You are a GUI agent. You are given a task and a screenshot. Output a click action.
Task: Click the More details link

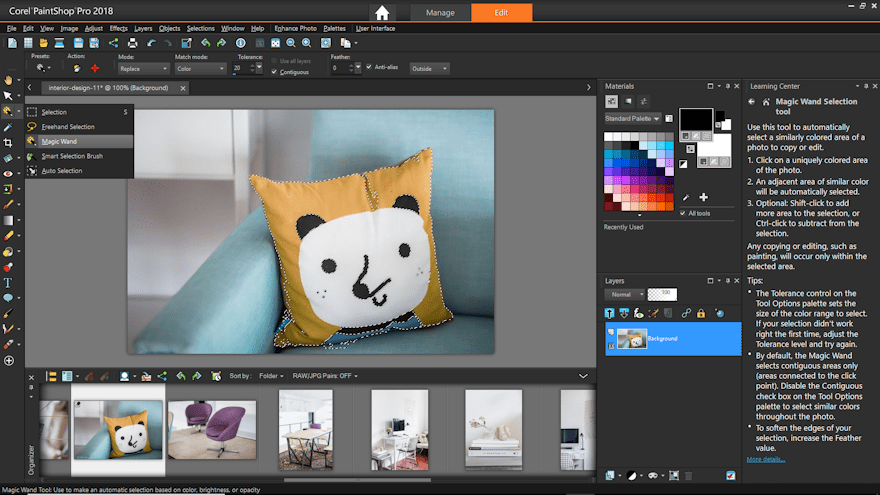765,459
